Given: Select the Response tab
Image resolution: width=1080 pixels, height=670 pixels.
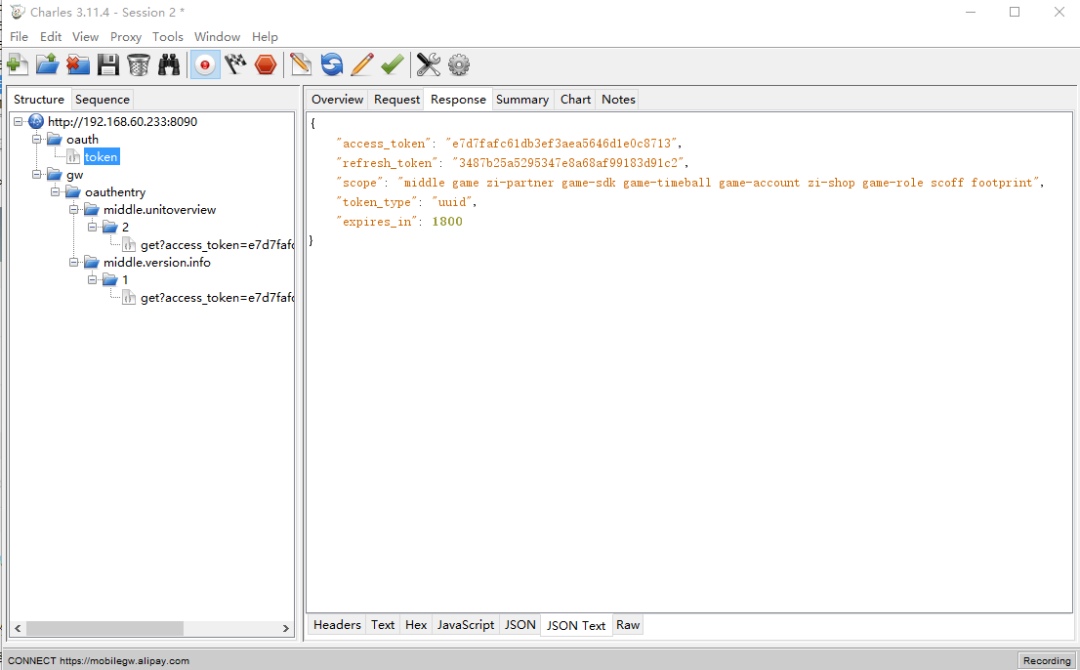Looking at the screenshot, I should [458, 99].
